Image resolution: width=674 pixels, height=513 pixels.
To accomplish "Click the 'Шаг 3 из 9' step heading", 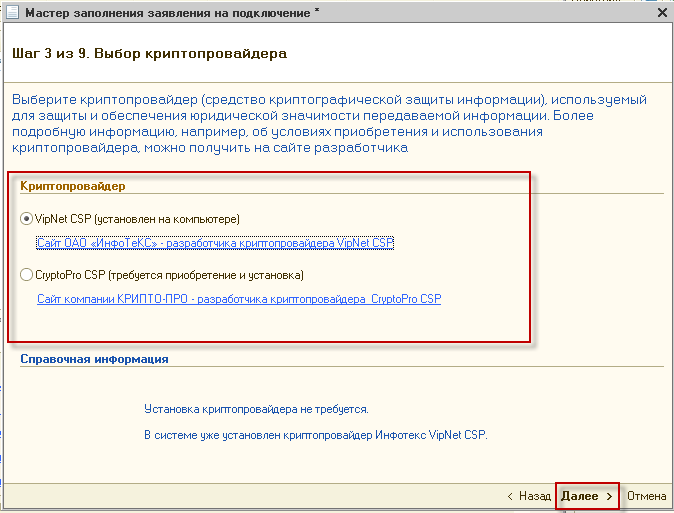I will click(148, 51).
